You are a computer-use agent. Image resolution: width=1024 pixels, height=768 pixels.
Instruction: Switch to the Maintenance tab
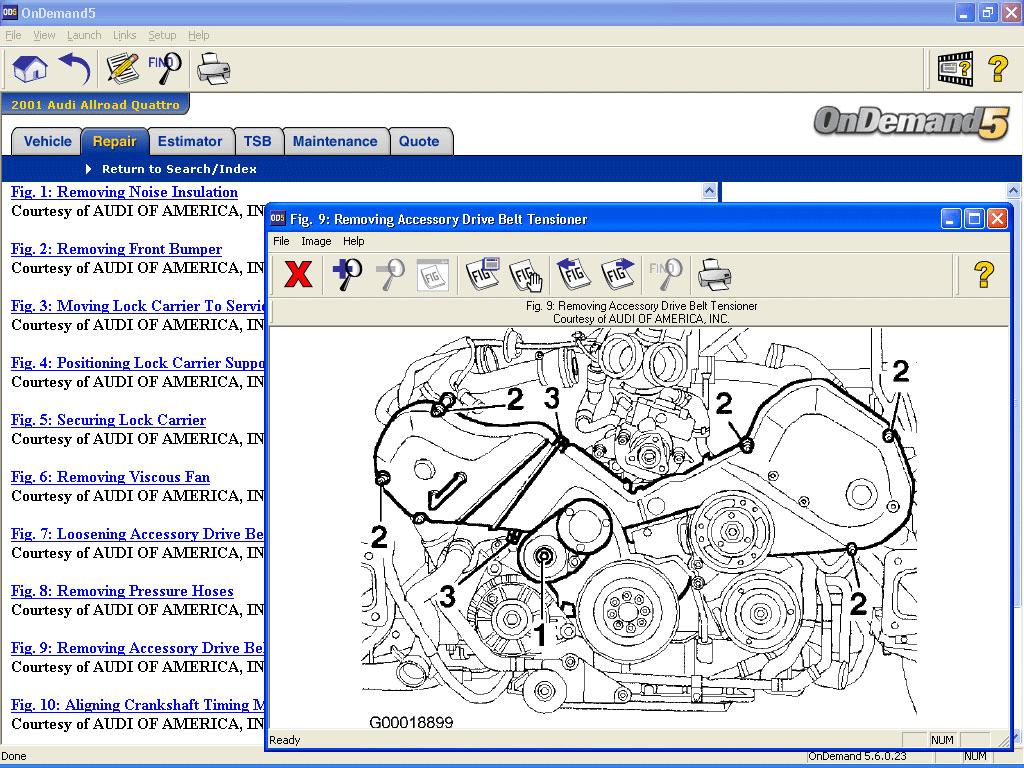pyautogui.click(x=335, y=142)
